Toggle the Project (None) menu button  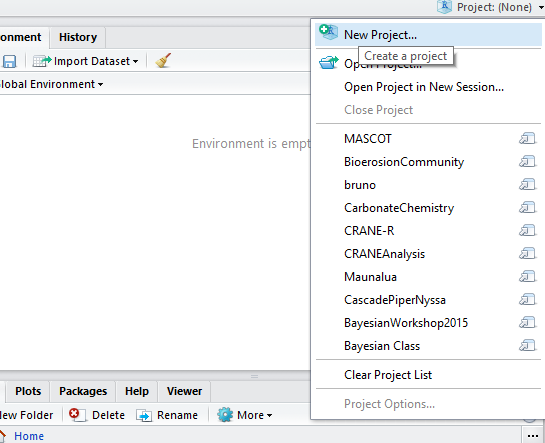[x=491, y=7]
